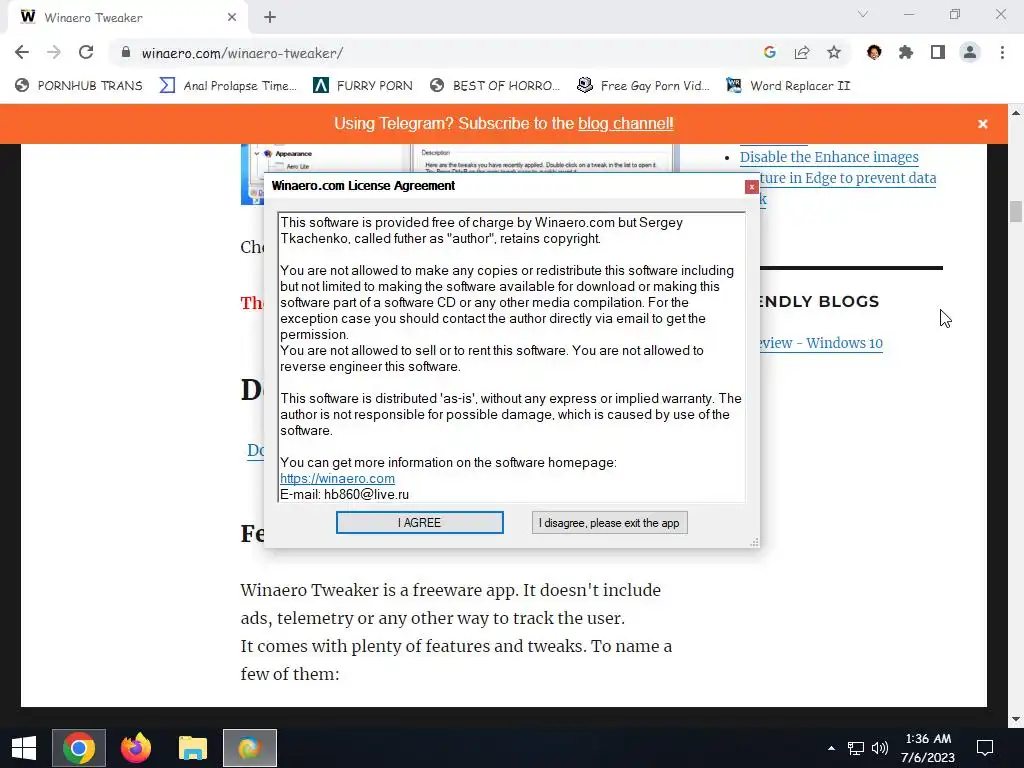
Task: Open the volume control tray icon
Action: pyautogui.click(x=880, y=748)
